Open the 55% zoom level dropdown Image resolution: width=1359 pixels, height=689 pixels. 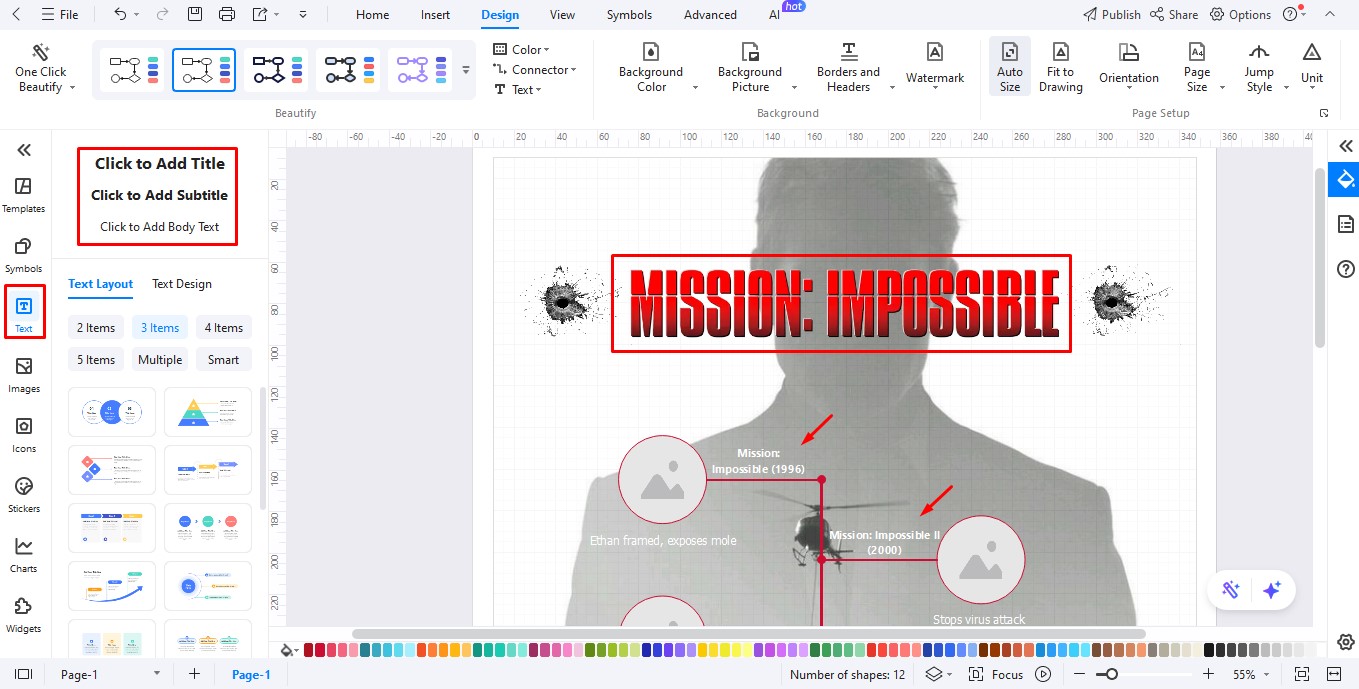tap(1250, 674)
